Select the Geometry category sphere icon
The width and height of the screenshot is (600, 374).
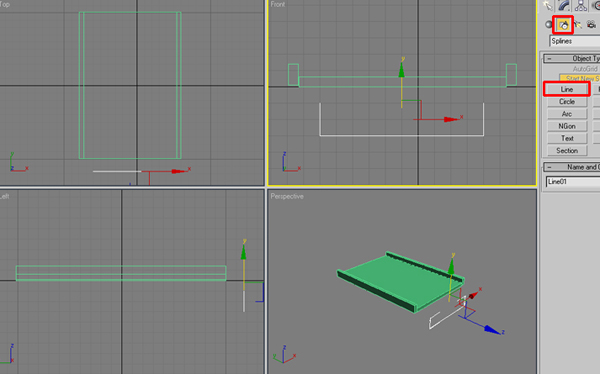click(549, 24)
